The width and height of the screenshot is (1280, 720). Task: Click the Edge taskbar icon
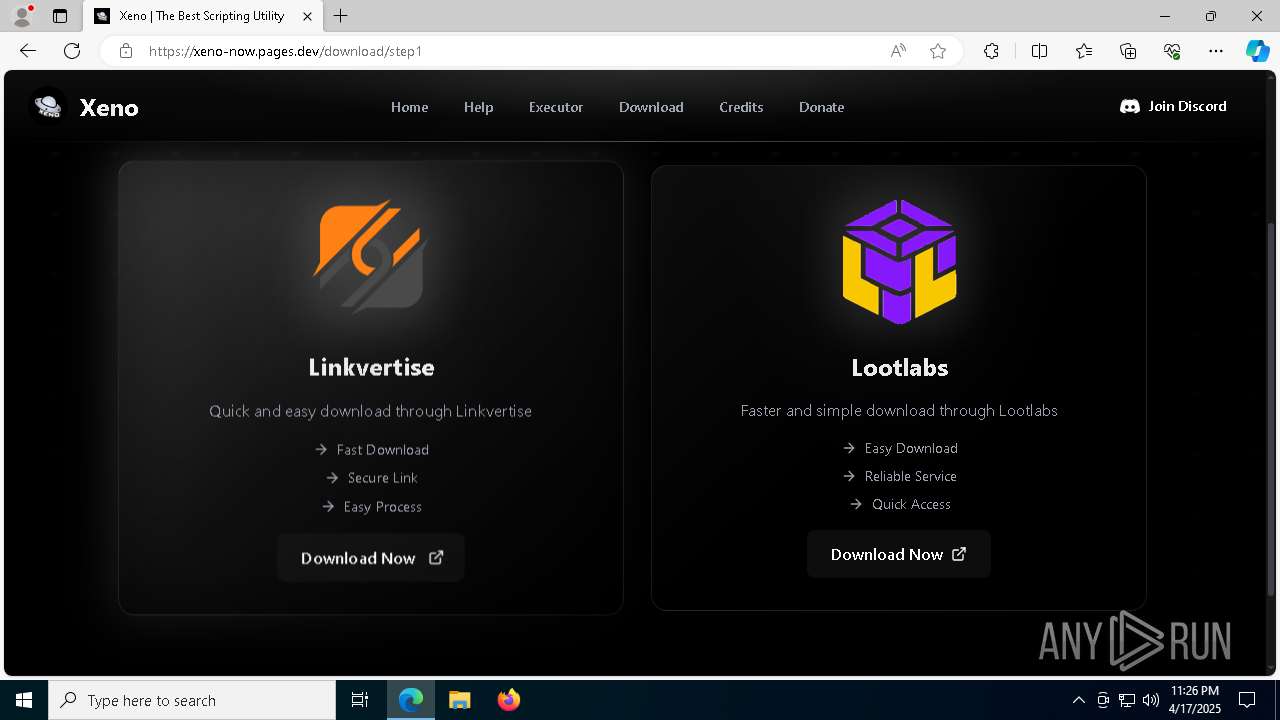(x=411, y=700)
